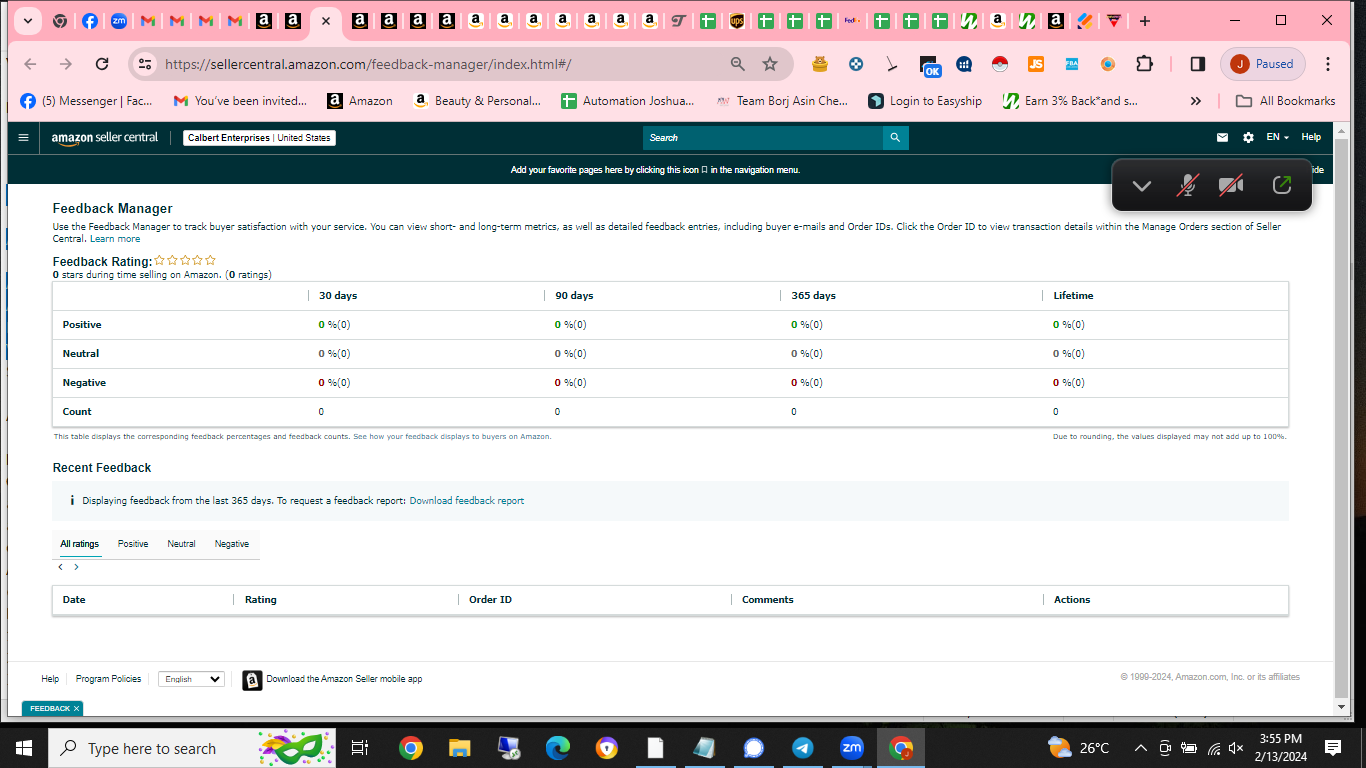Open the EN language dropdown in header
Image resolution: width=1366 pixels, height=768 pixels.
1277,138
